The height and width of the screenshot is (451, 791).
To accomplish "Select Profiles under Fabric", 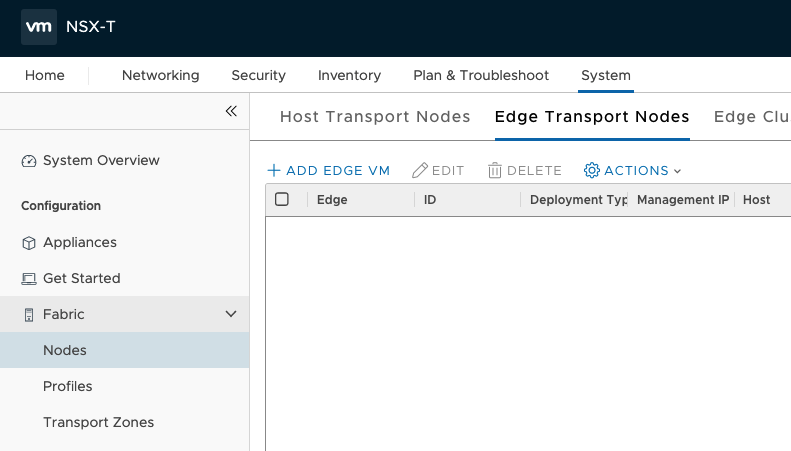I will click(67, 386).
